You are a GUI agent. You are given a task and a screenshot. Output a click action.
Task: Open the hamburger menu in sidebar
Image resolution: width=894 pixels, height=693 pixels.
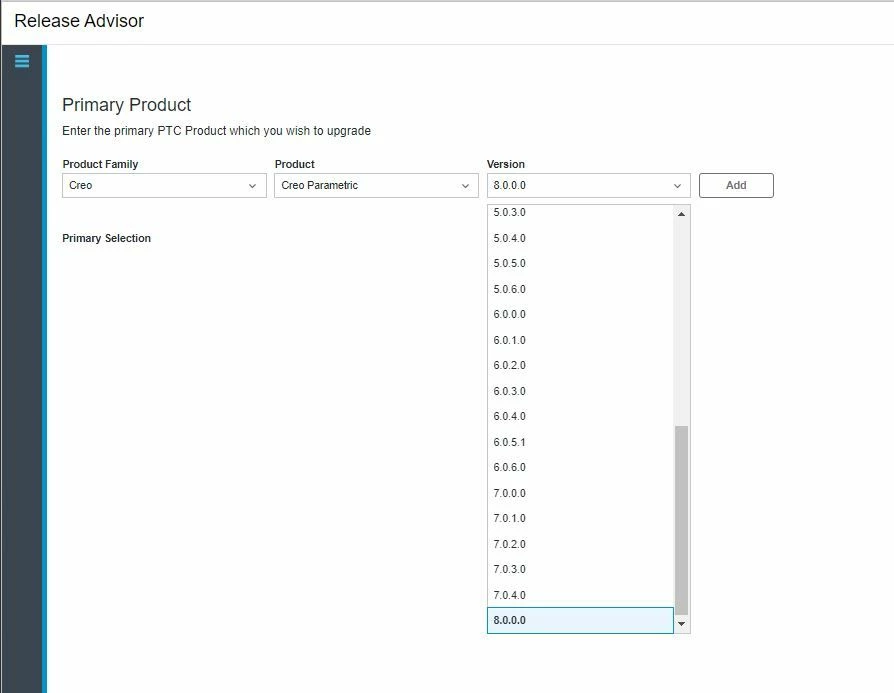[x=22, y=61]
